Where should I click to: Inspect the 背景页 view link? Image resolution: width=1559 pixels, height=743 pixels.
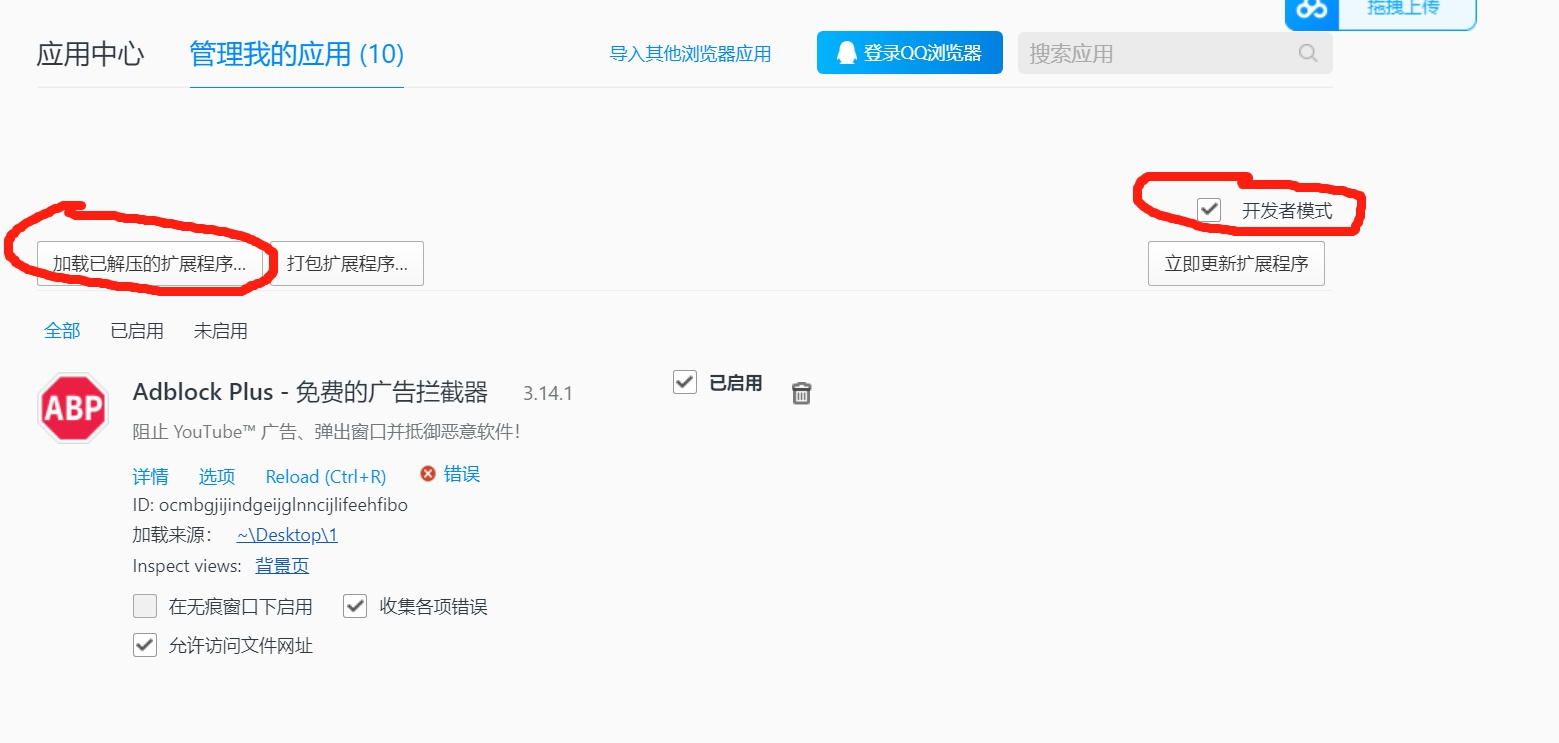282,566
